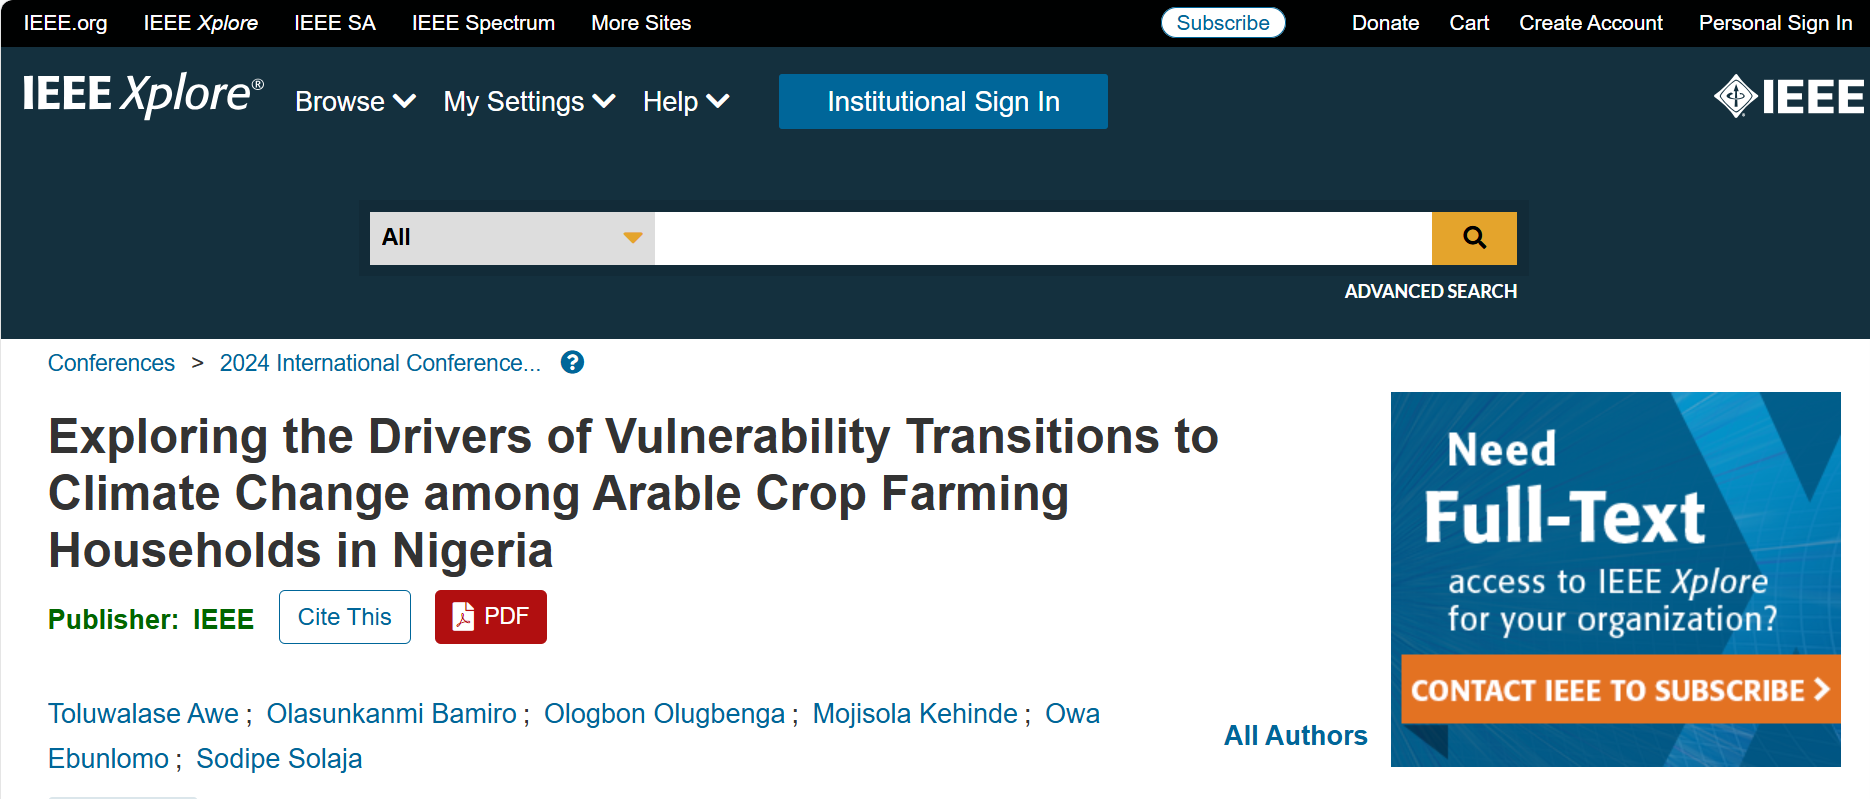Screen dimensions: 1870x799
Task: Click the Conferences breadcrumb link
Action: pyautogui.click(x=111, y=363)
